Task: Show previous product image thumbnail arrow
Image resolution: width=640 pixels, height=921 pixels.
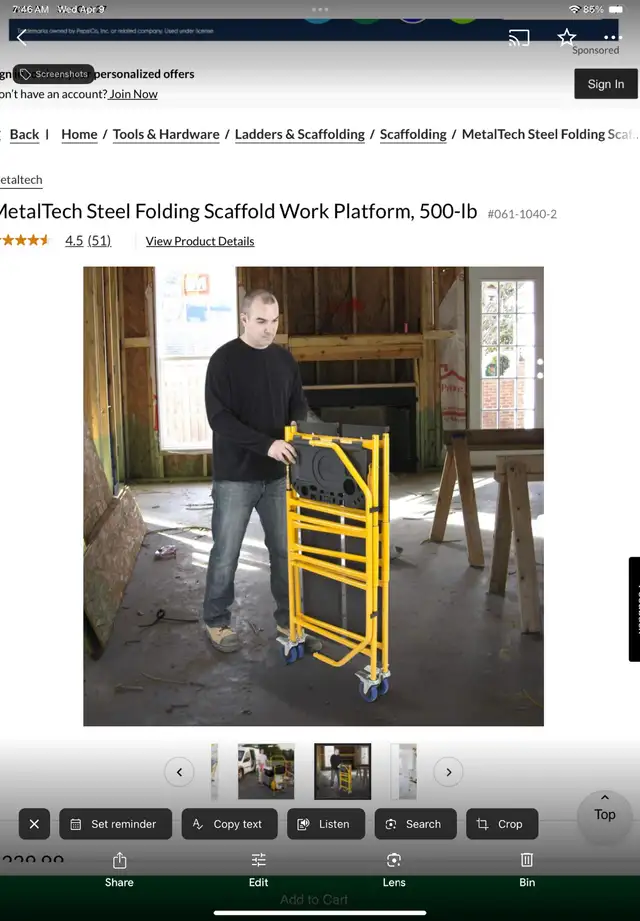Action: (x=180, y=772)
